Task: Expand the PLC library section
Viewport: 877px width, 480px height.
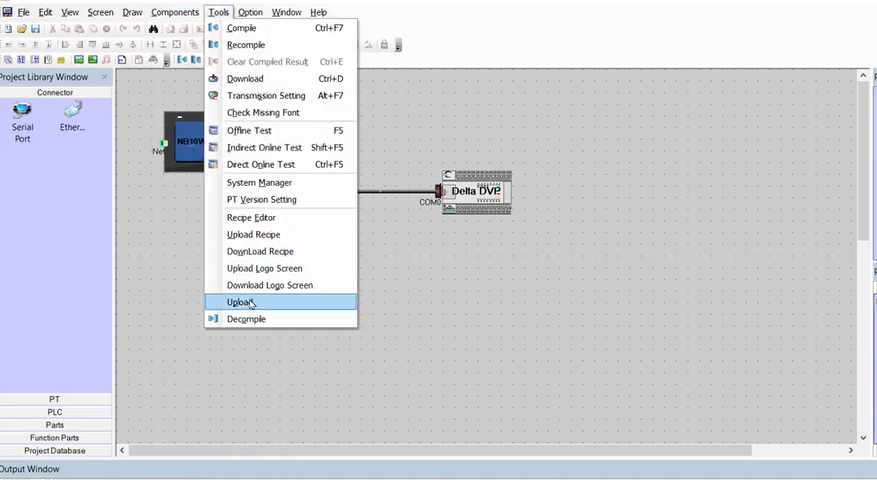Action: tap(55, 412)
